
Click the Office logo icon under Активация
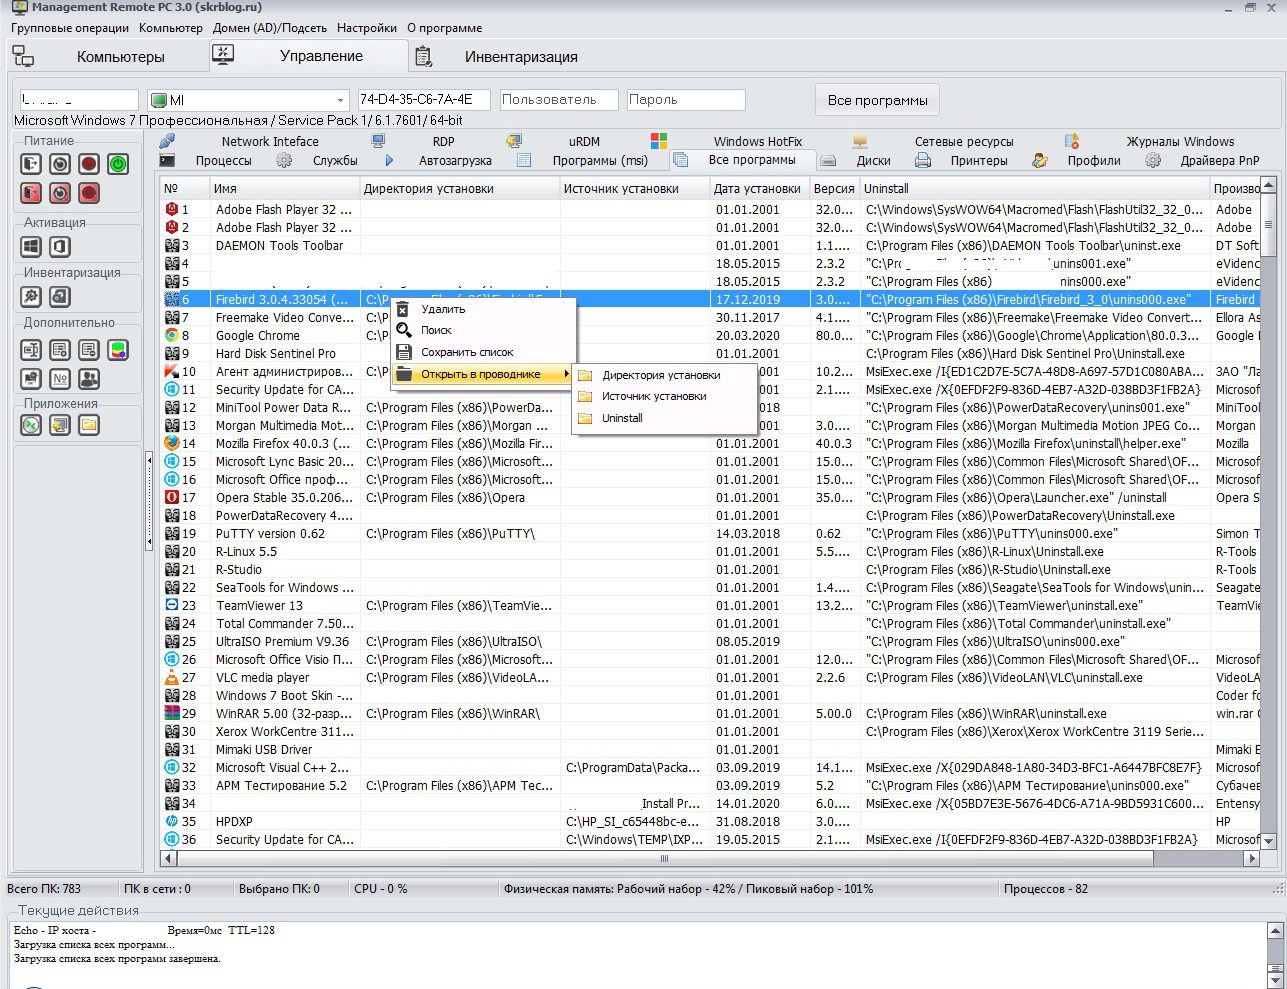coord(60,246)
